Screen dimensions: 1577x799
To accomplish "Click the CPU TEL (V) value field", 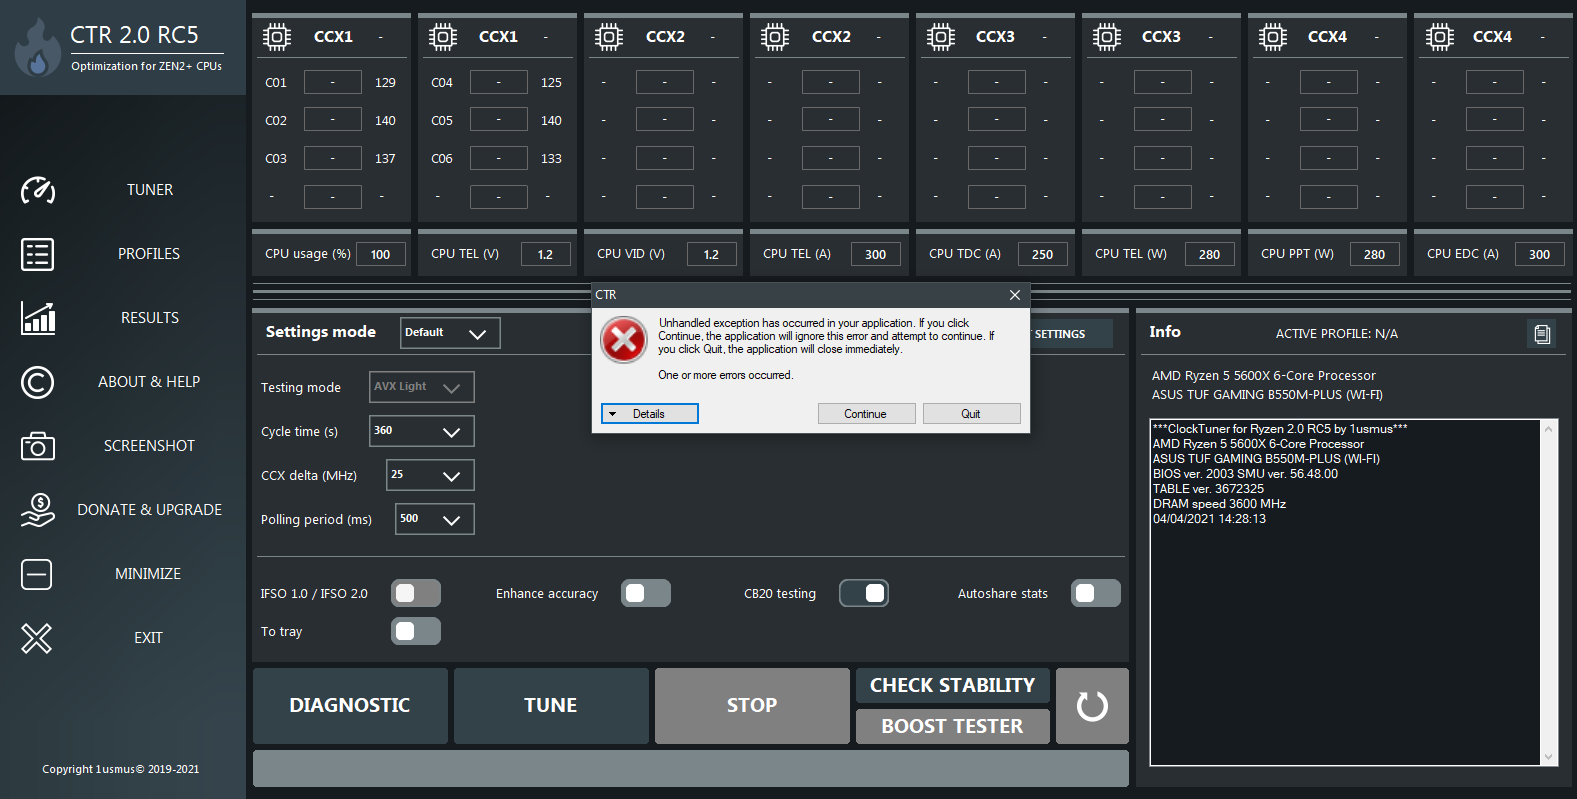I will coord(546,255).
